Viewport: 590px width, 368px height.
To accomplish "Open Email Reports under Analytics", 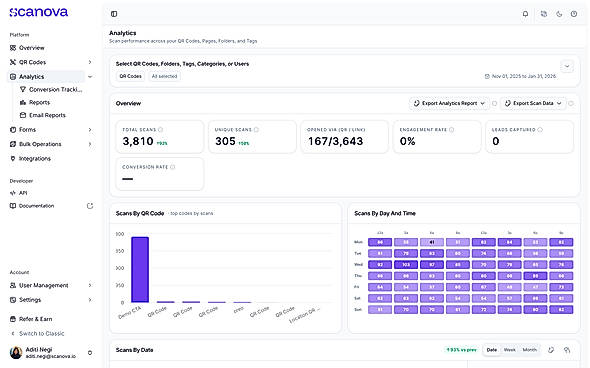I will [x=43, y=115].
